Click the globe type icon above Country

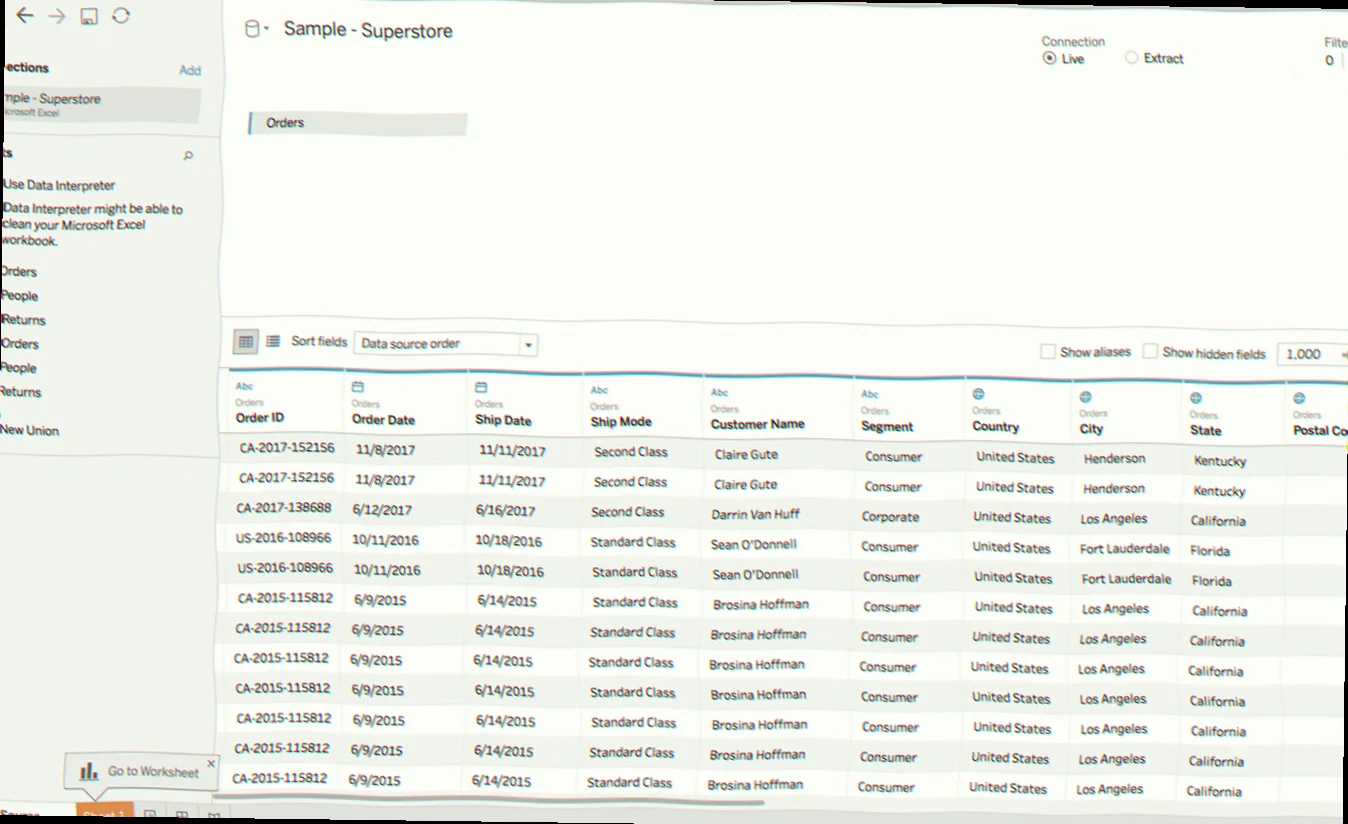(x=979, y=394)
